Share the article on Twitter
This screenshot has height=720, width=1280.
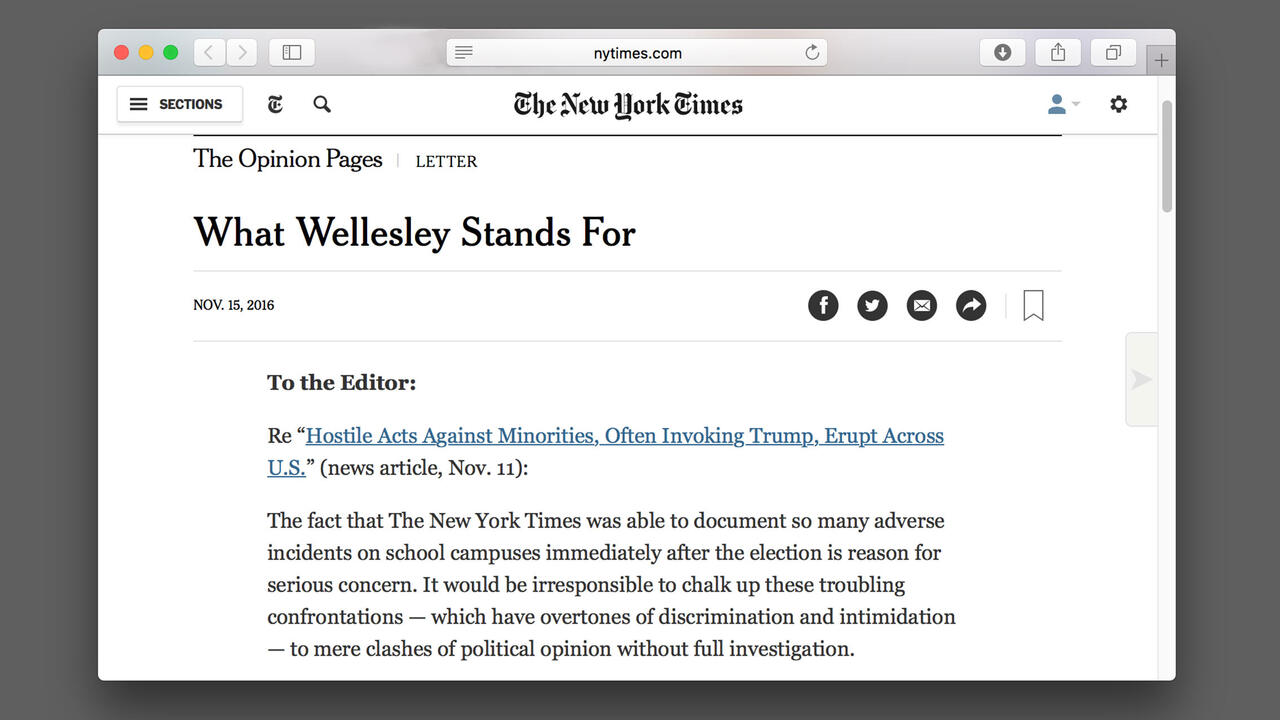(872, 305)
